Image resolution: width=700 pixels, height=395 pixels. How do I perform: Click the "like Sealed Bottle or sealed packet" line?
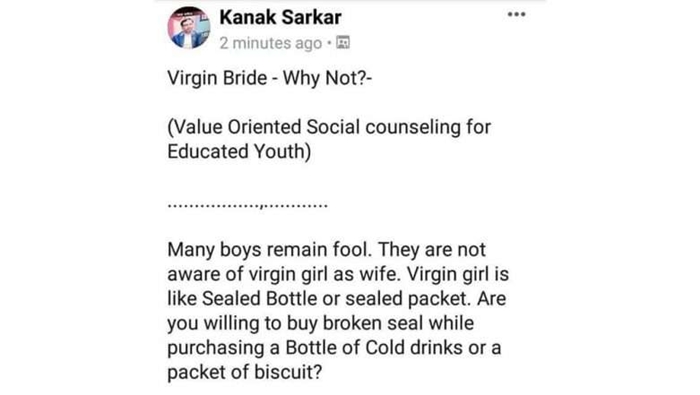(337, 299)
